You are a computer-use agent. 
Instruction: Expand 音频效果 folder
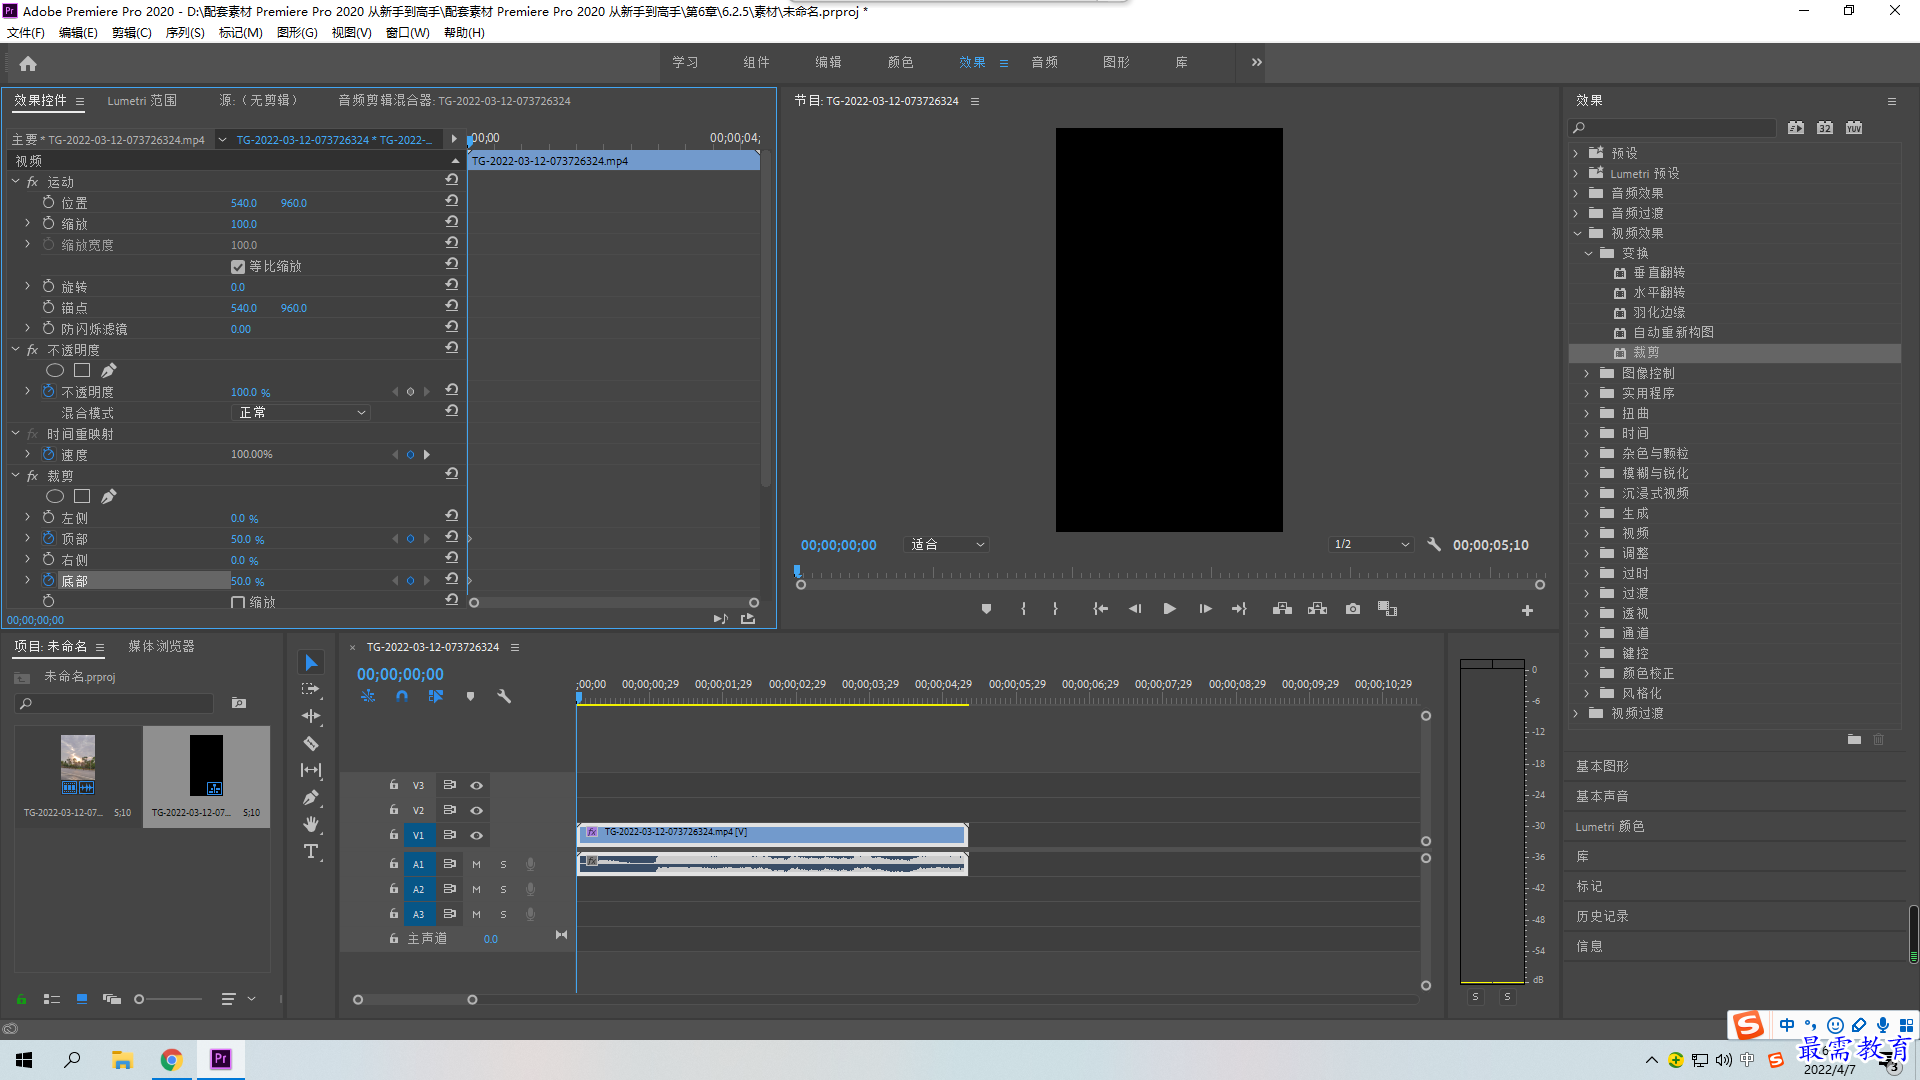pyautogui.click(x=1577, y=193)
